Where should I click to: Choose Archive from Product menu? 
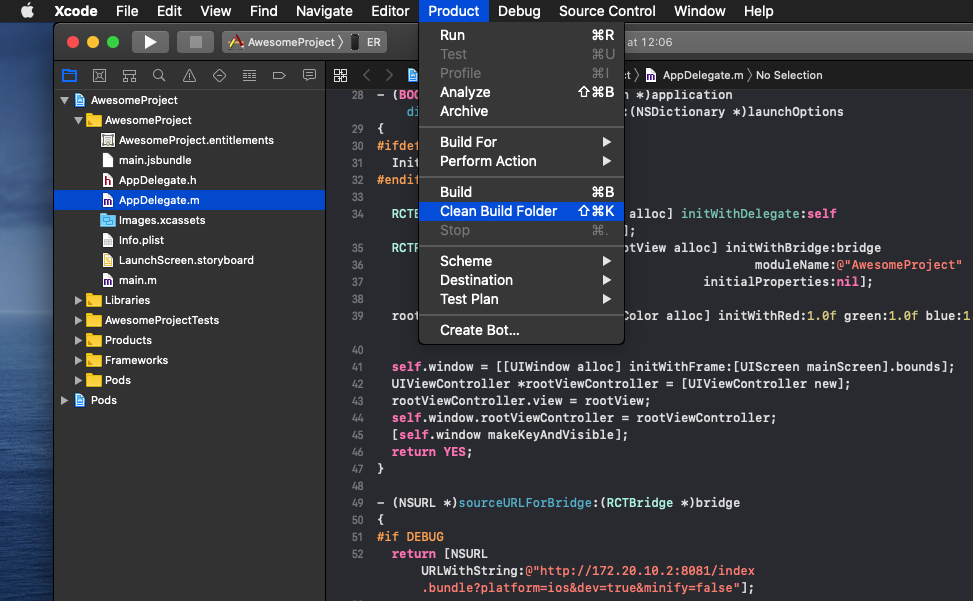click(521, 111)
